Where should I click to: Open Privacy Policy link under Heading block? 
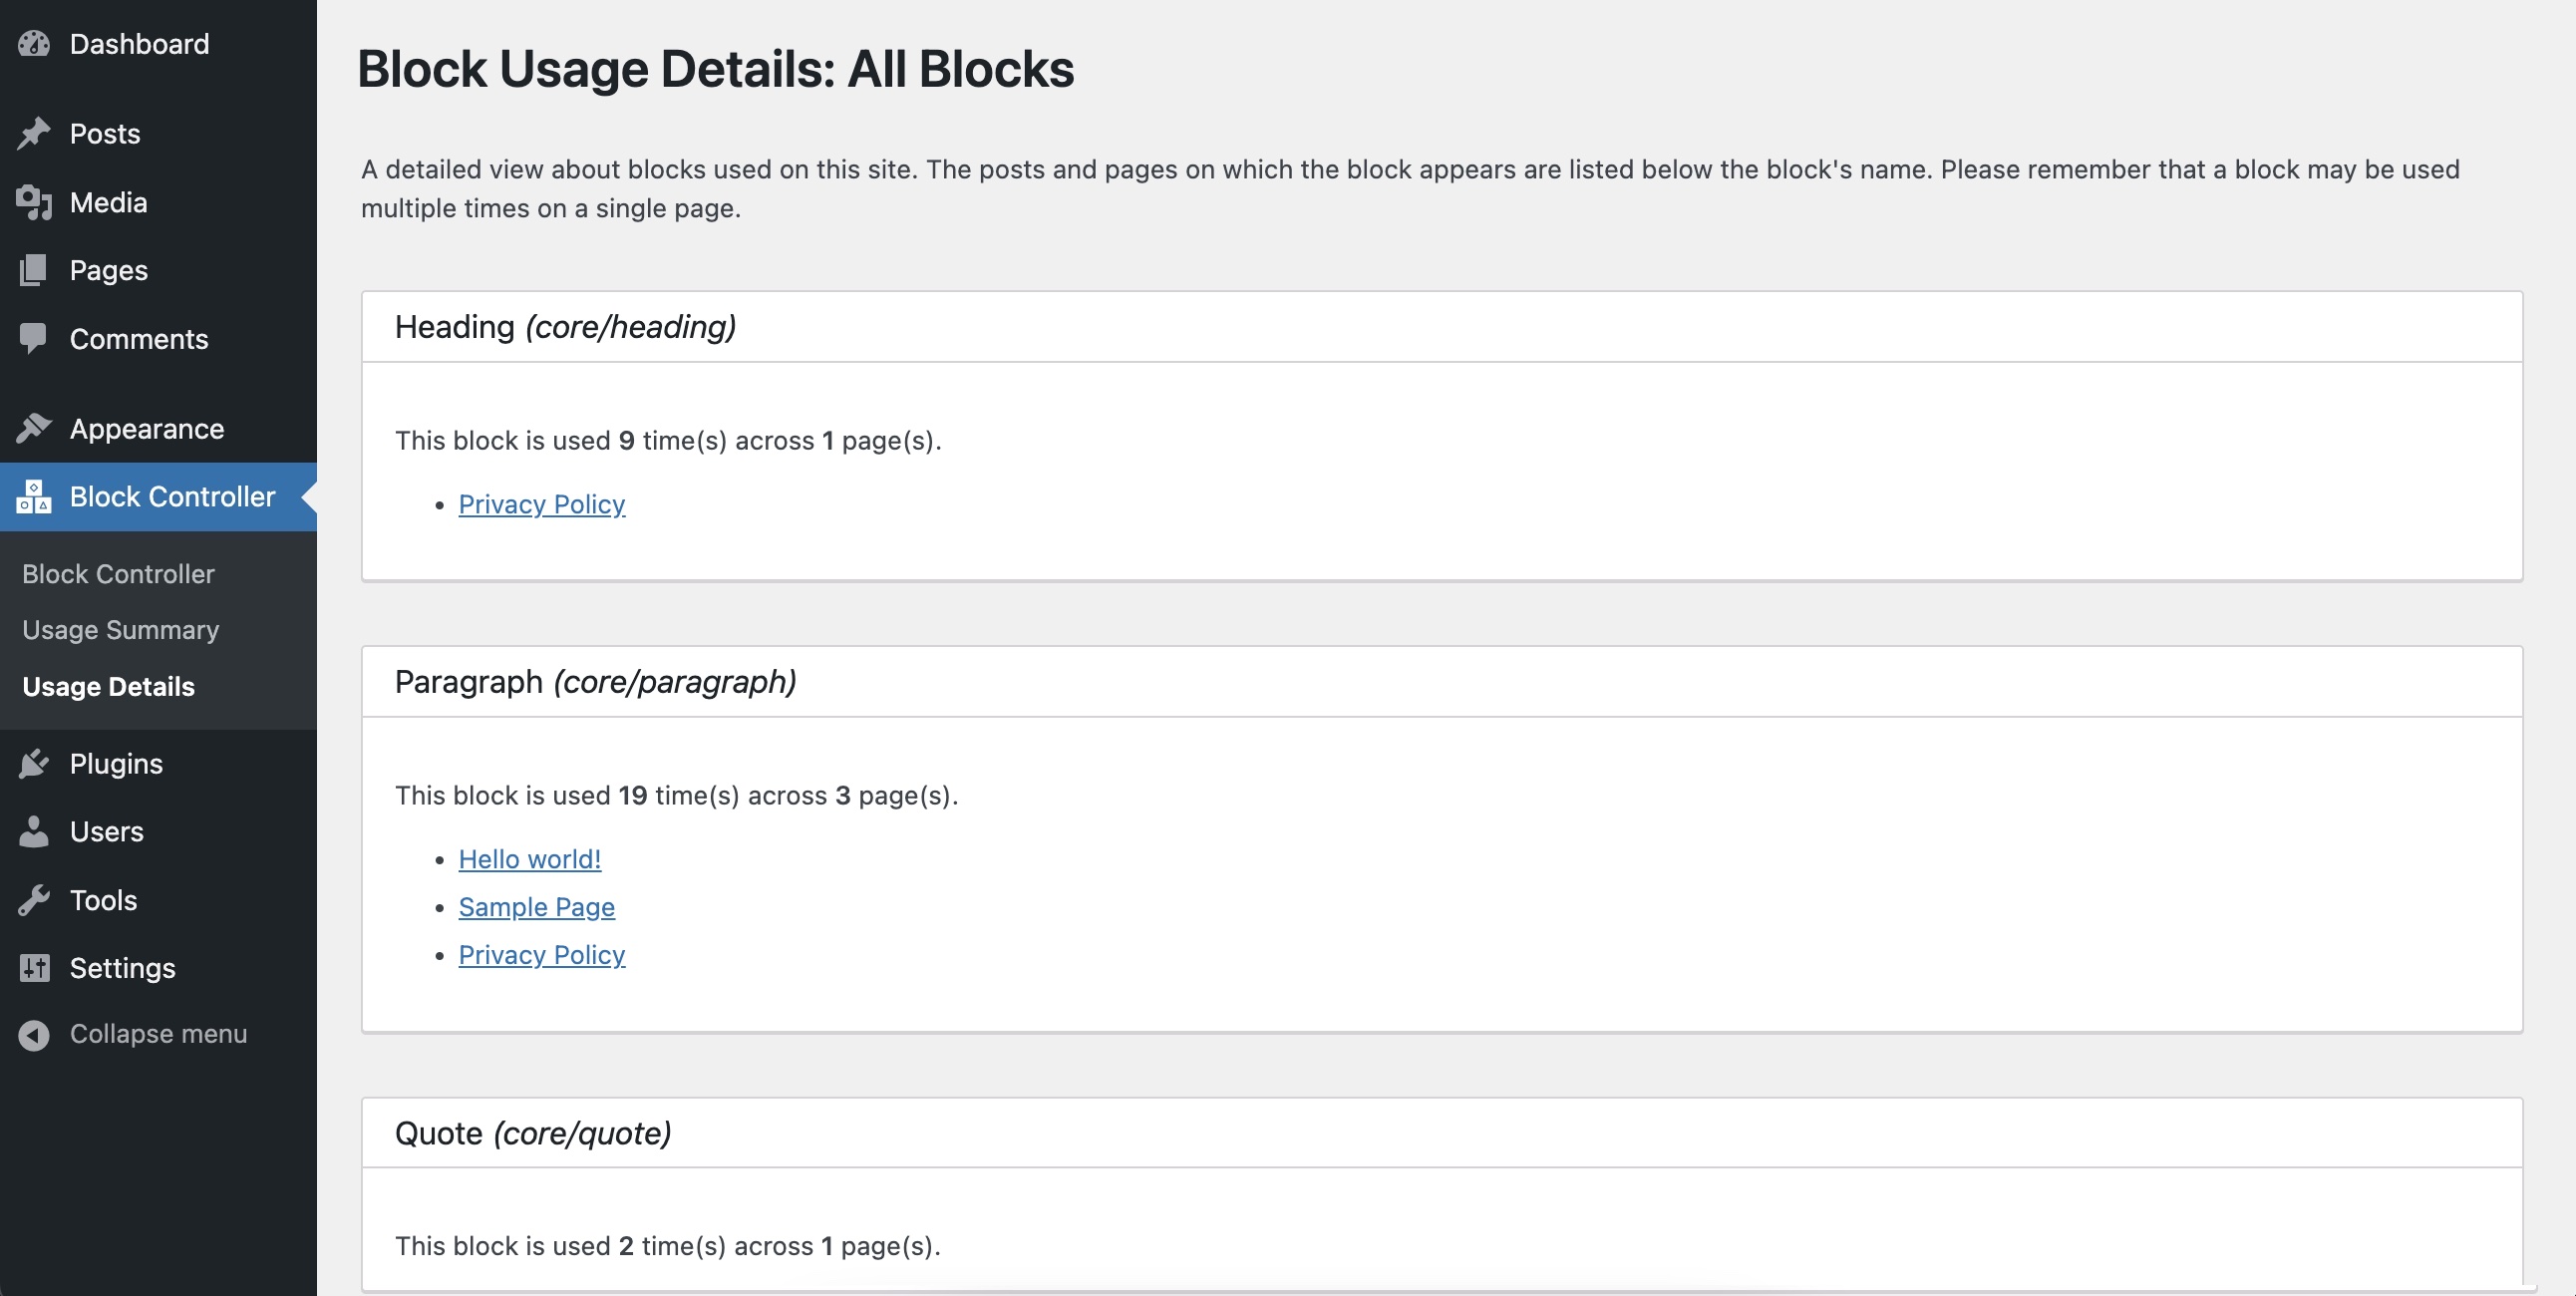click(x=542, y=505)
